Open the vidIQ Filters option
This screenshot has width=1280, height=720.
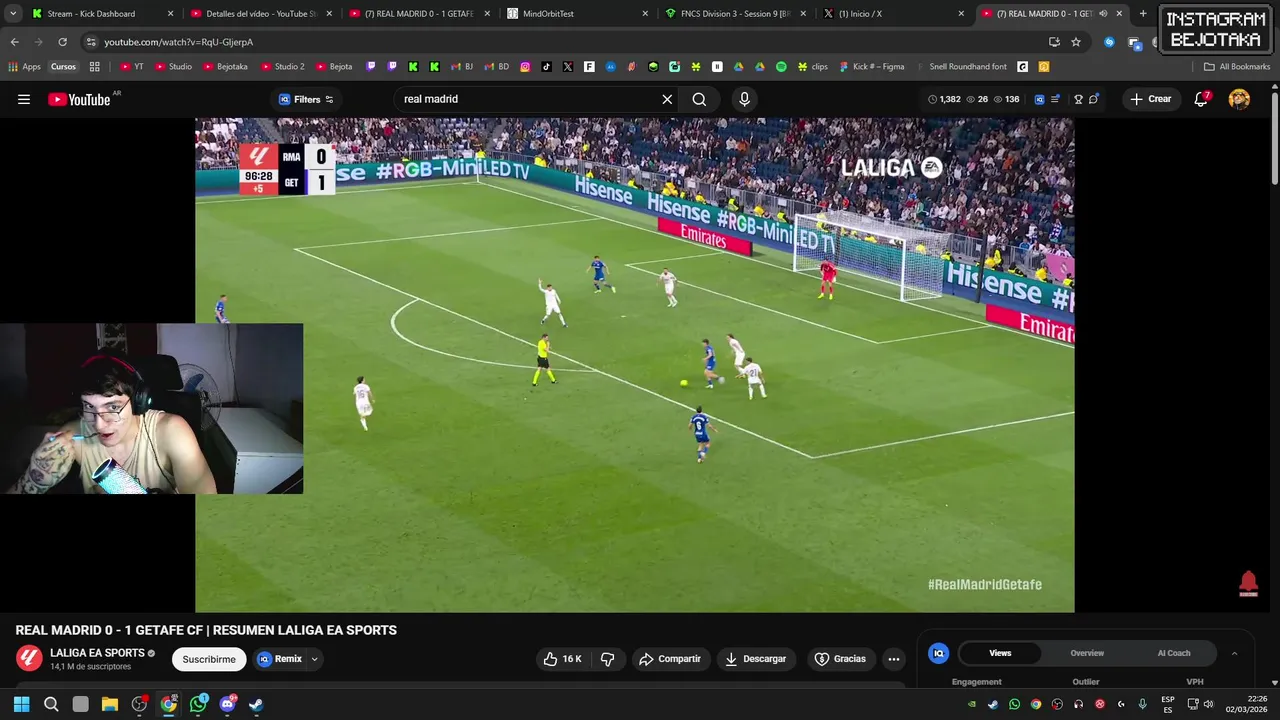[306, 99]
